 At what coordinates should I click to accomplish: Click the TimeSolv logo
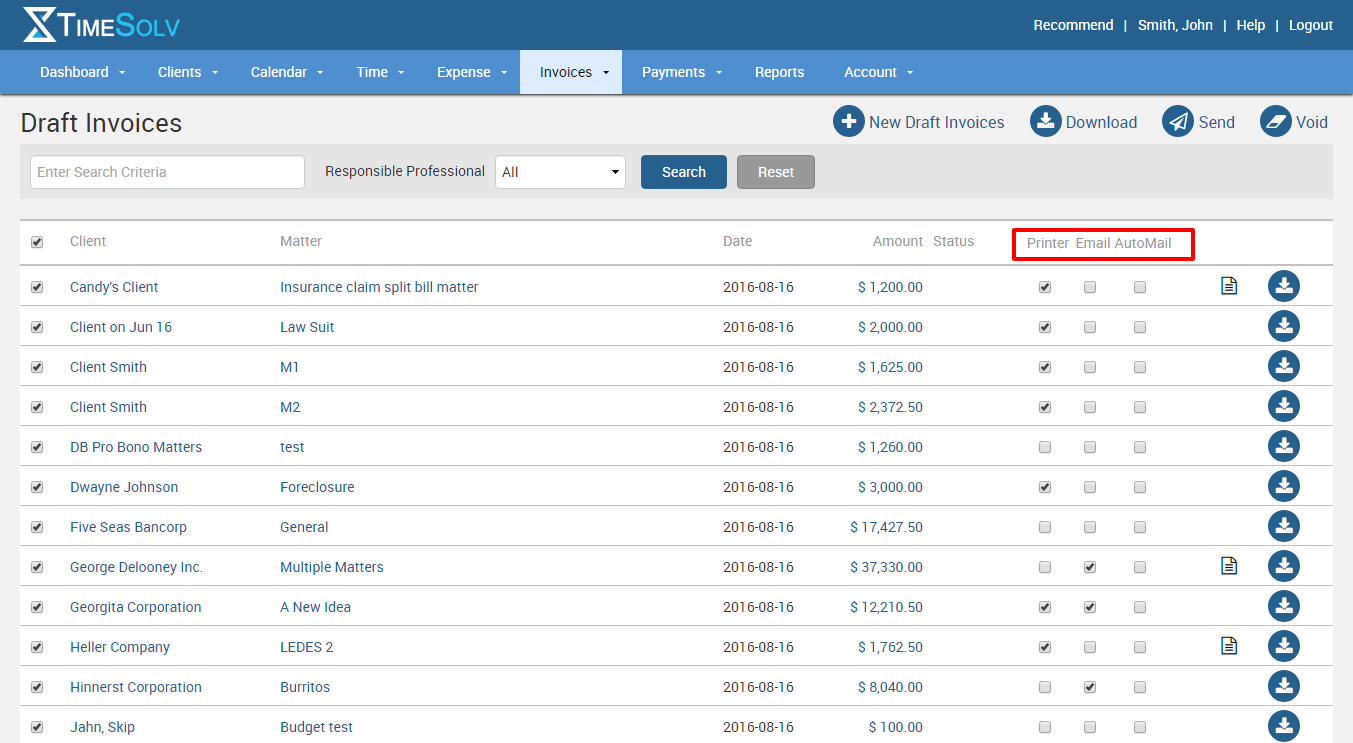pyautogui.click(x=101, y=25)
